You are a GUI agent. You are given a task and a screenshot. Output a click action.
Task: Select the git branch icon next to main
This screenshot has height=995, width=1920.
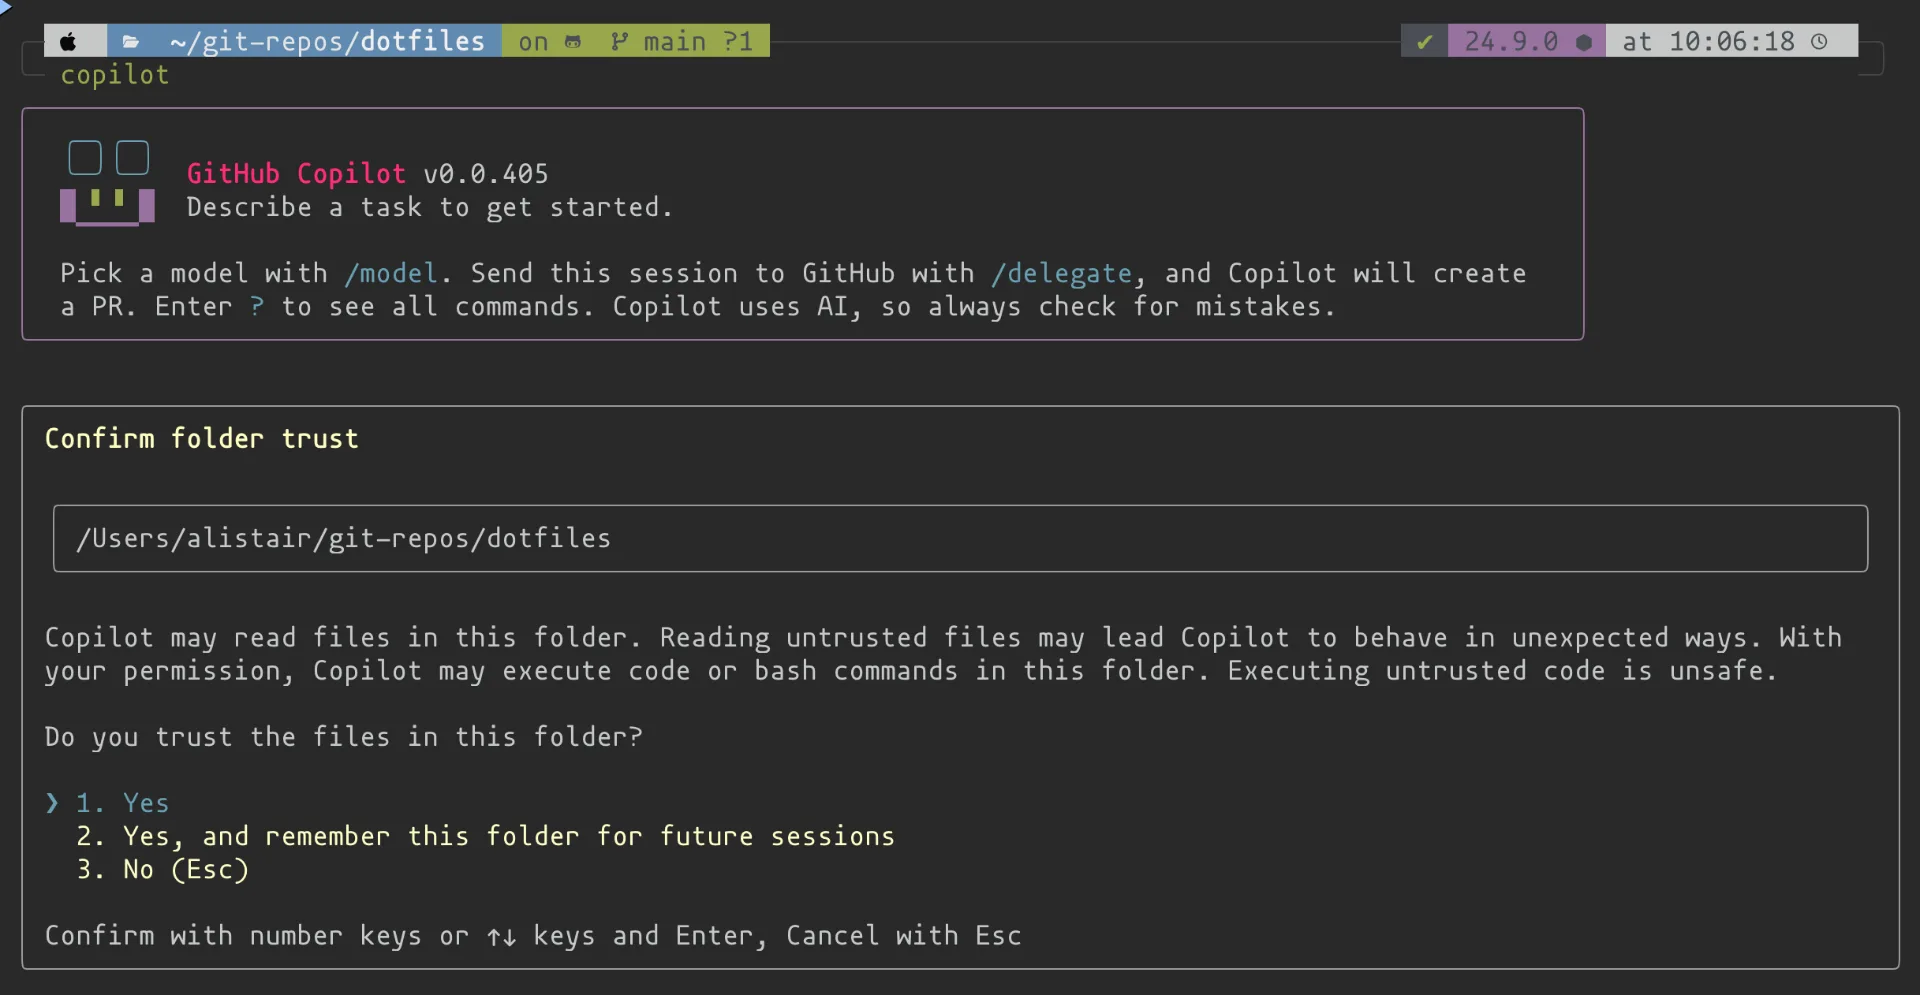click(620, 41)
